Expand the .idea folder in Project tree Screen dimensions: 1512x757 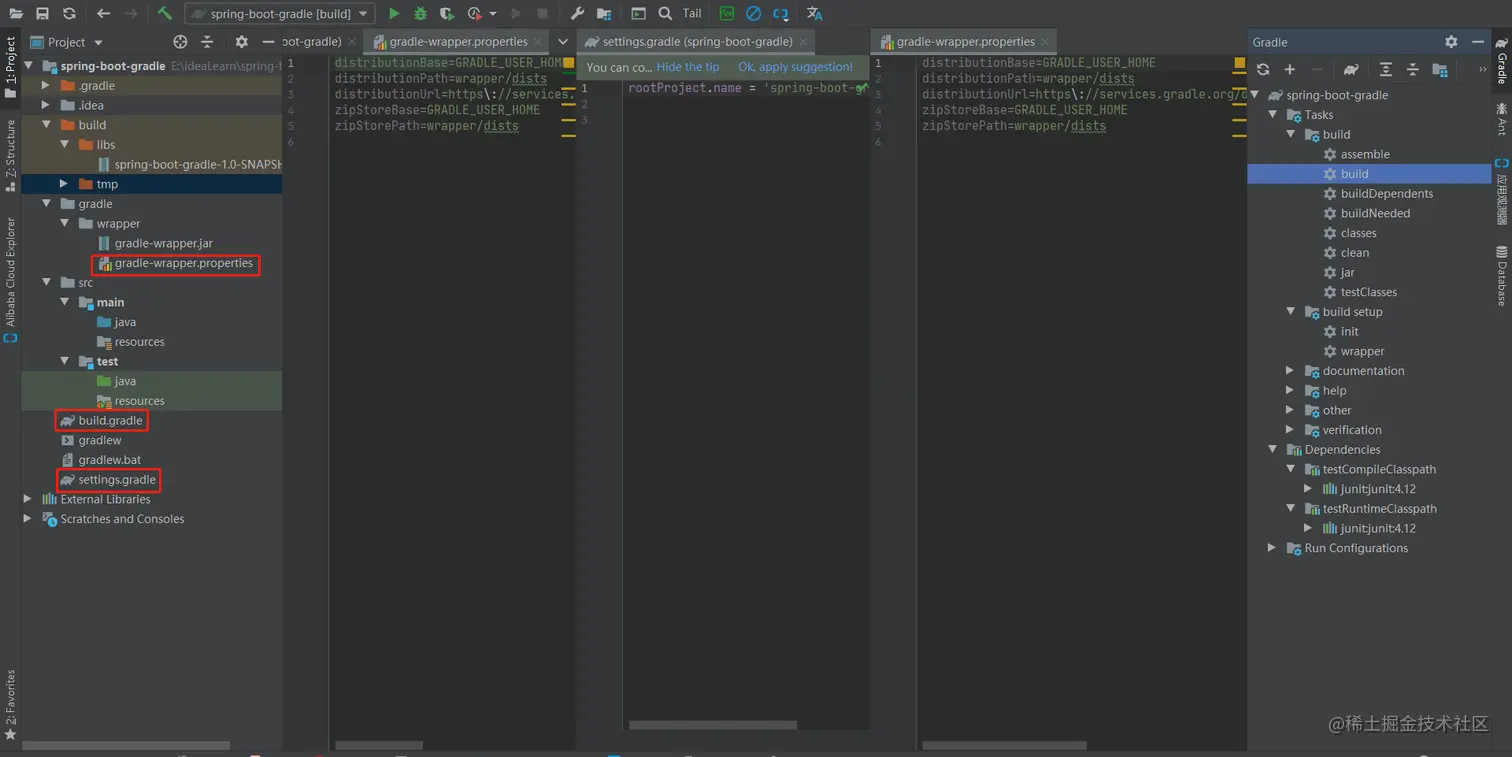(46, 105)
